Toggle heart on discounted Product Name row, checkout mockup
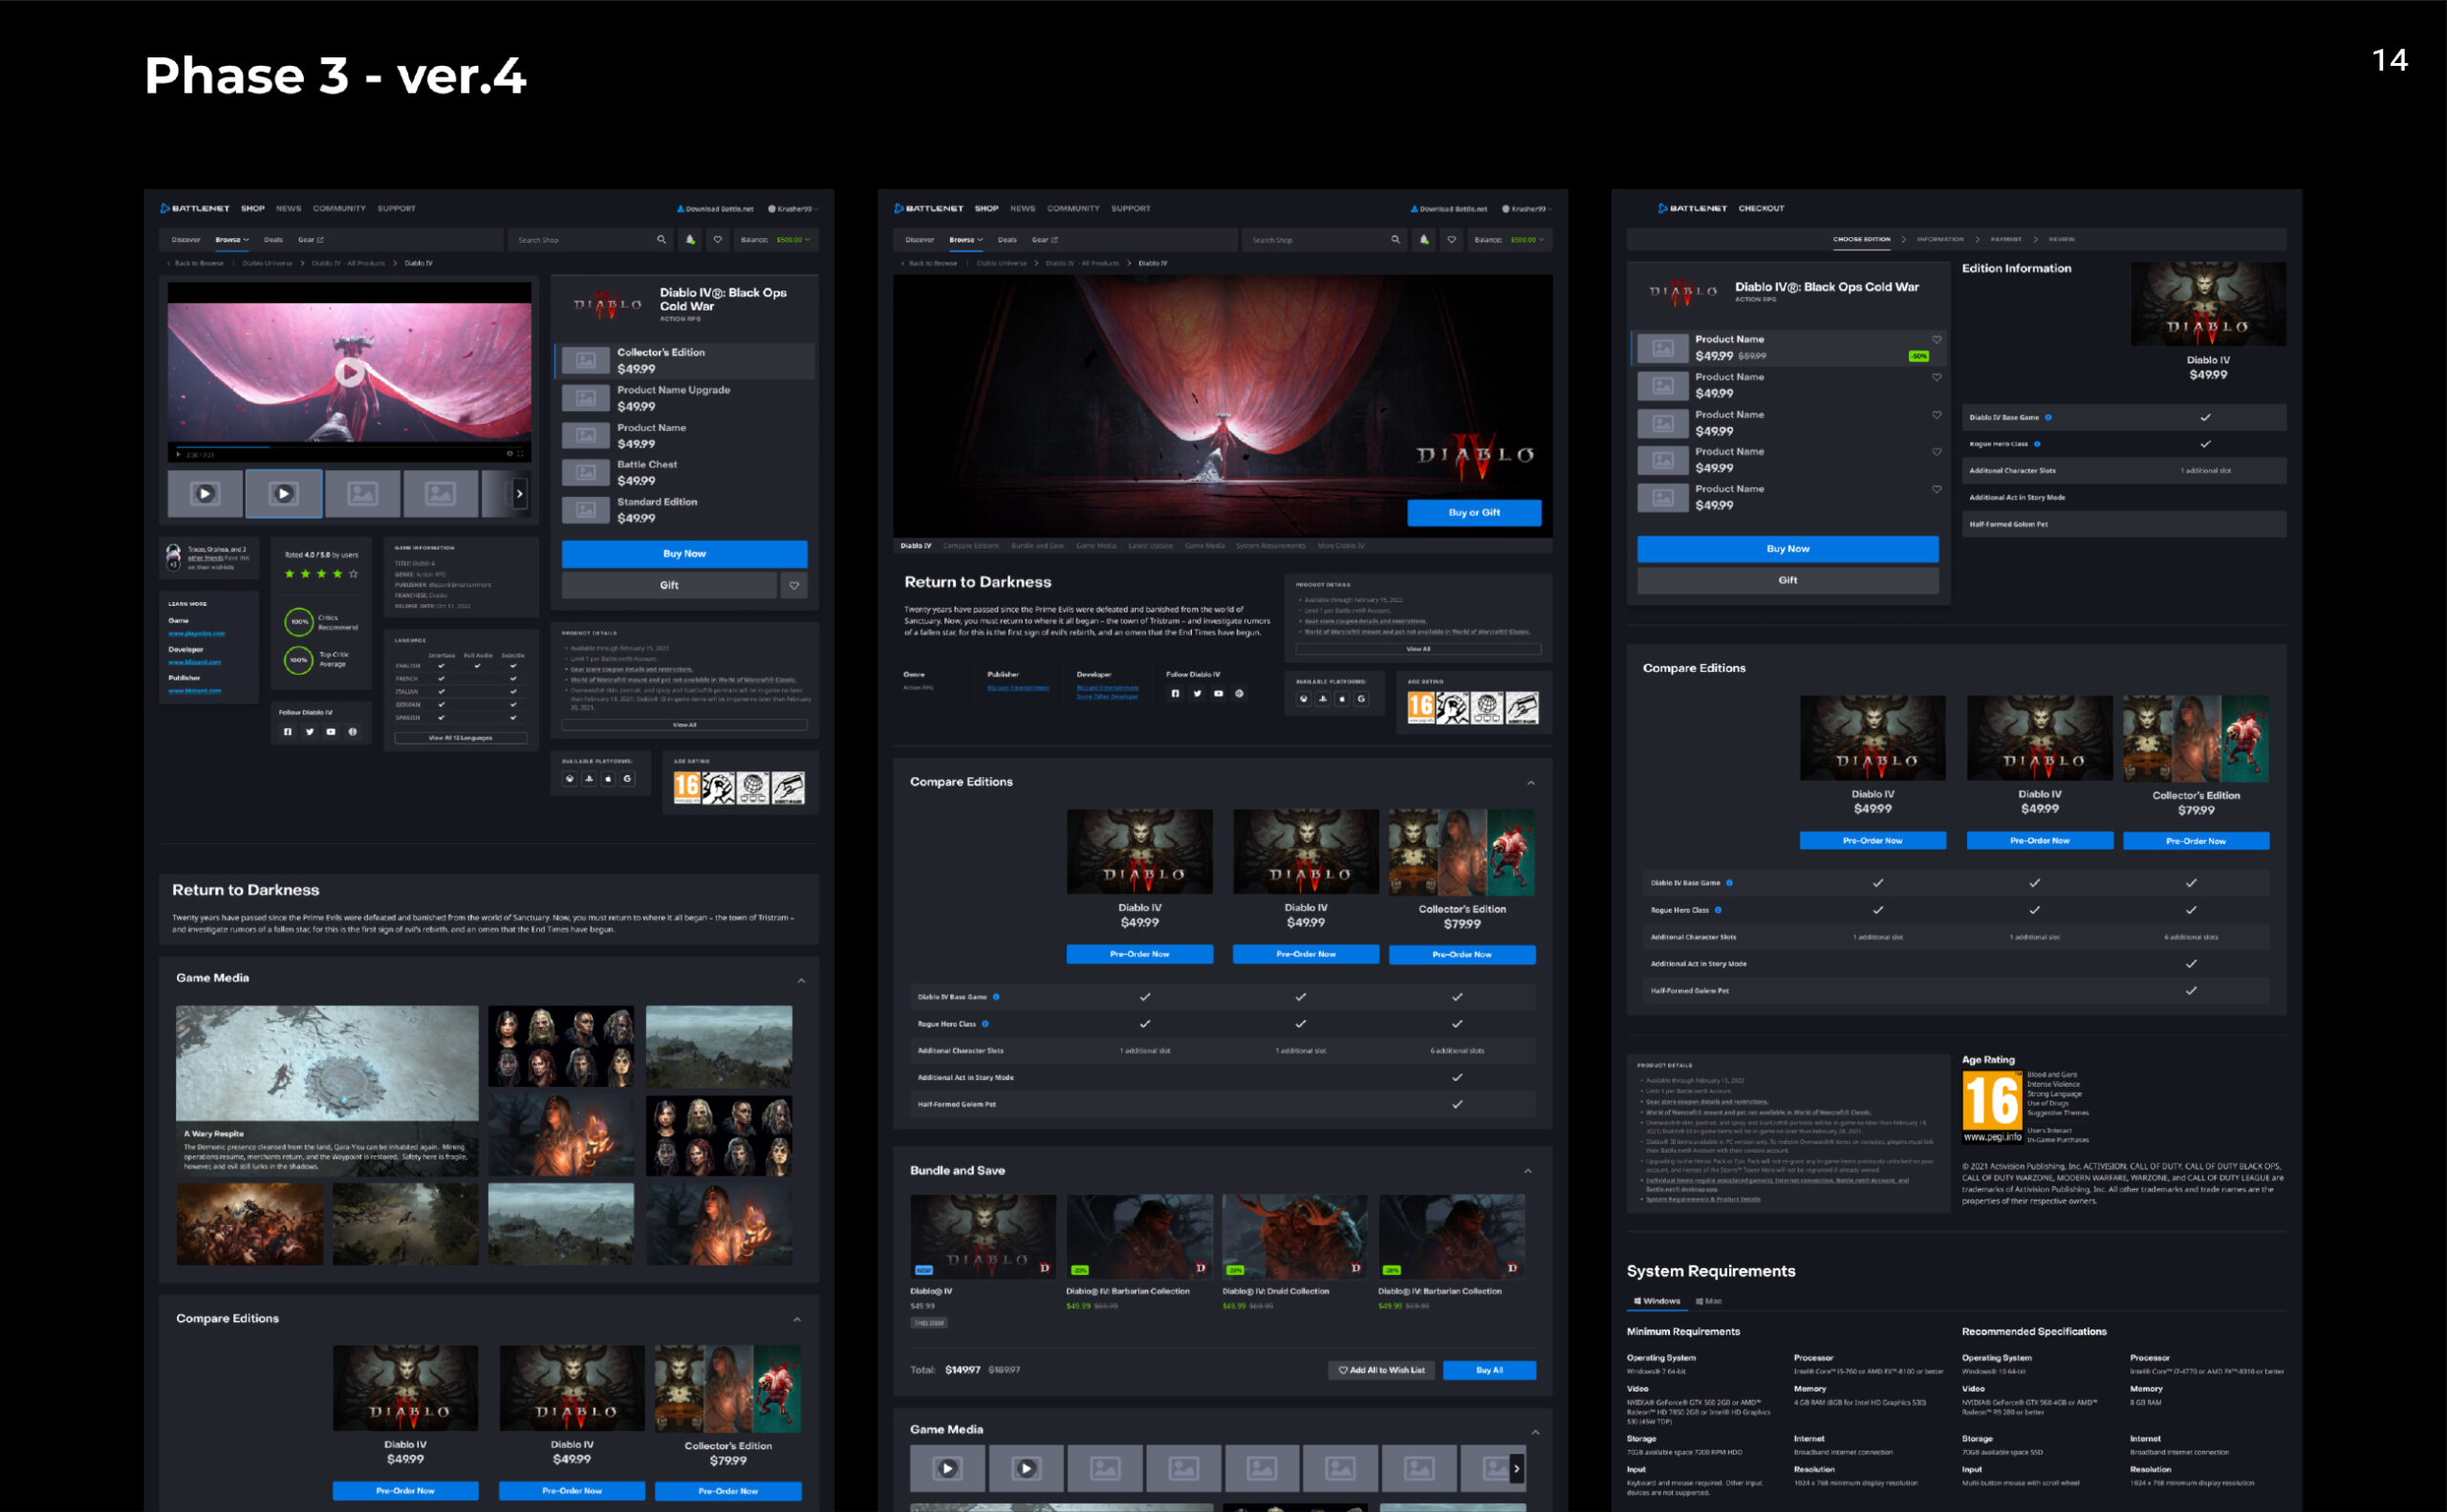This screenshot has height=1512, width=2447. point(1936,340)
